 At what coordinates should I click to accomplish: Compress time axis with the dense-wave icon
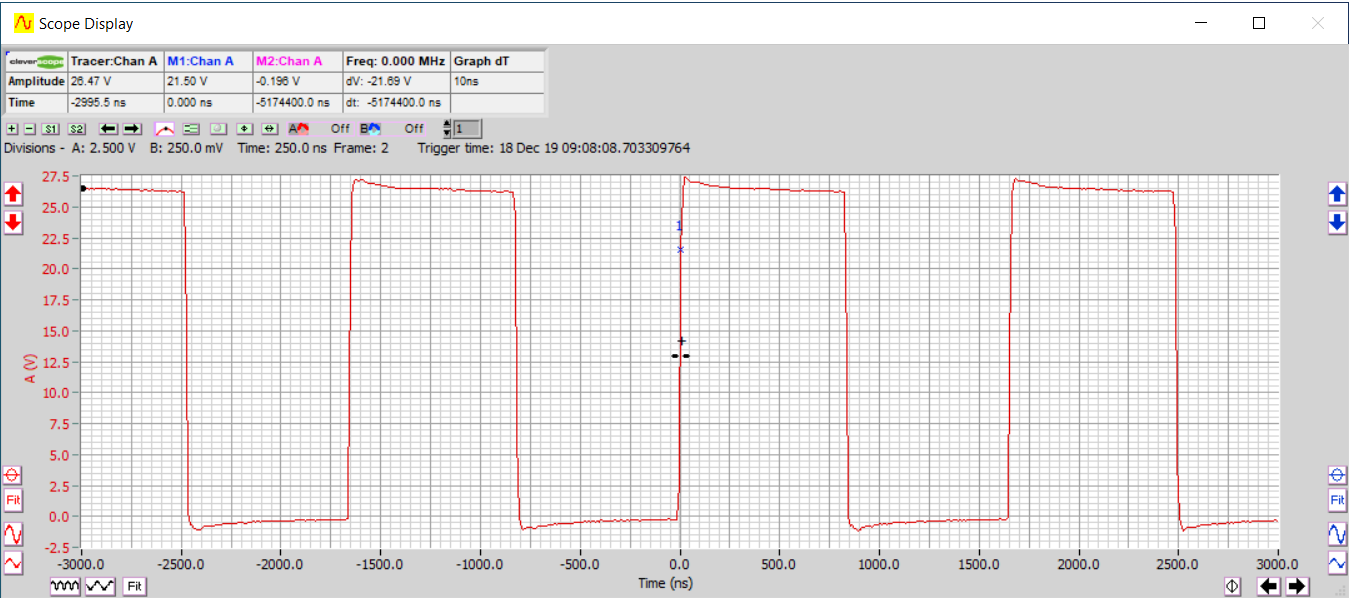click(x=66, y=586)
